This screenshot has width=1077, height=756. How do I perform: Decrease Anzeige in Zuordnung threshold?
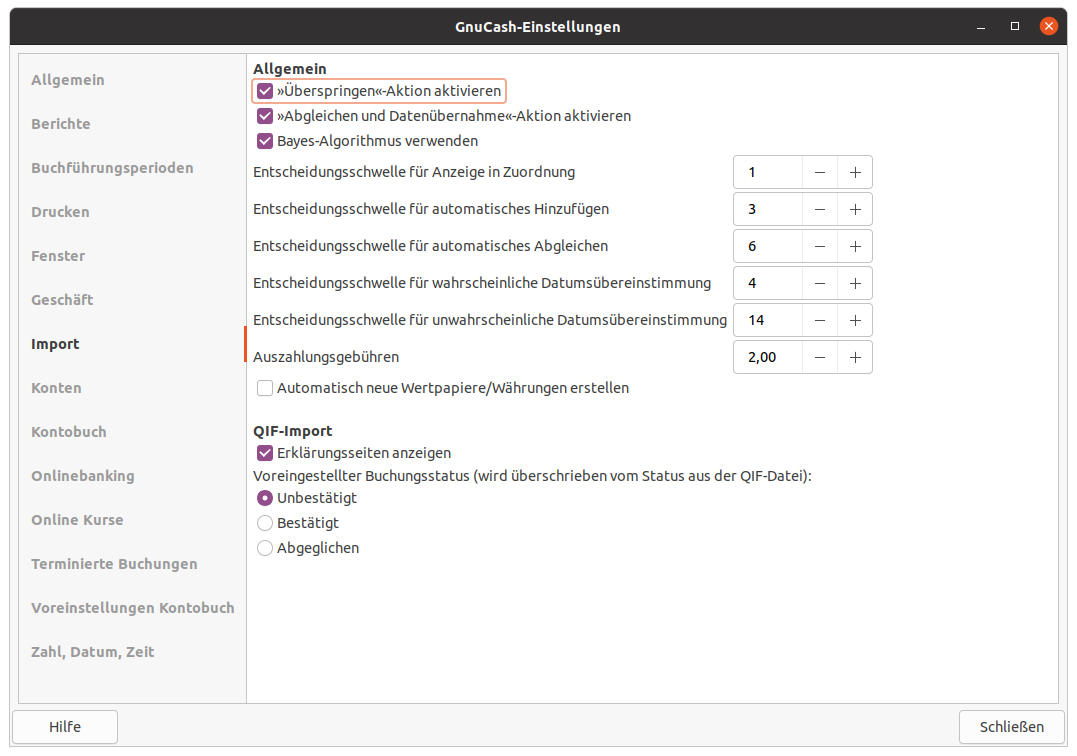tap(820, 172)
